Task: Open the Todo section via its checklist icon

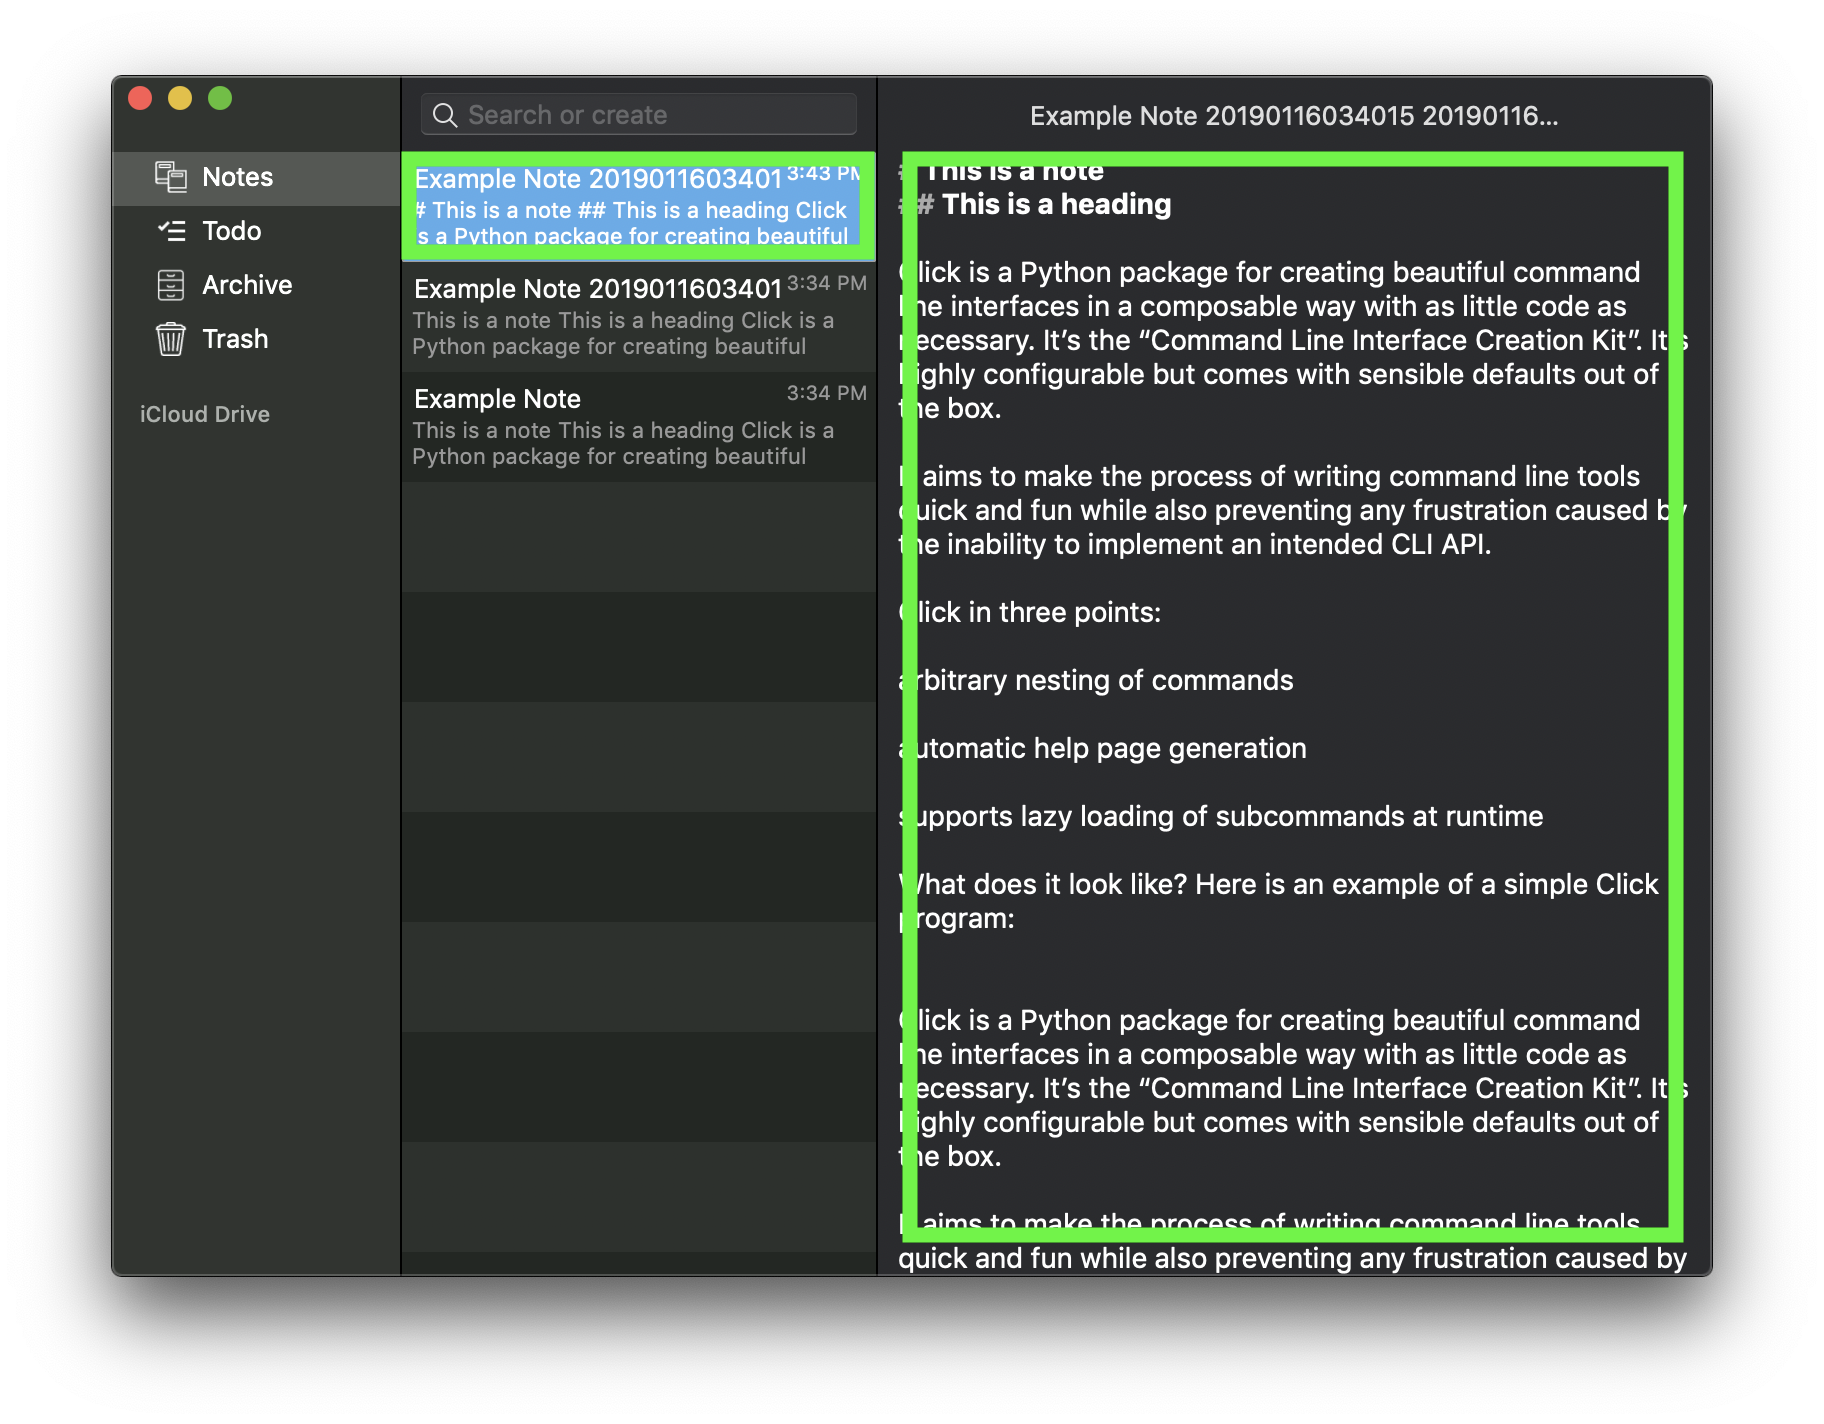Action: (171, 231)
